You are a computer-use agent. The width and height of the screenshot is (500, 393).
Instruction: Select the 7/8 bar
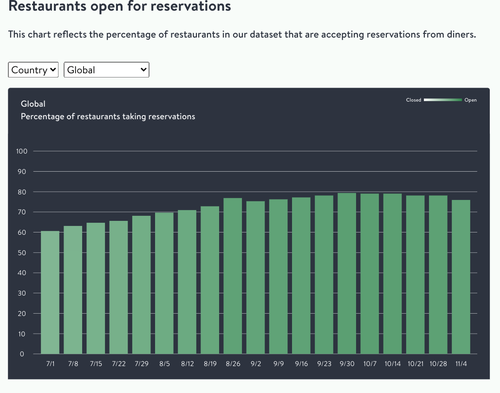(73, 290)
